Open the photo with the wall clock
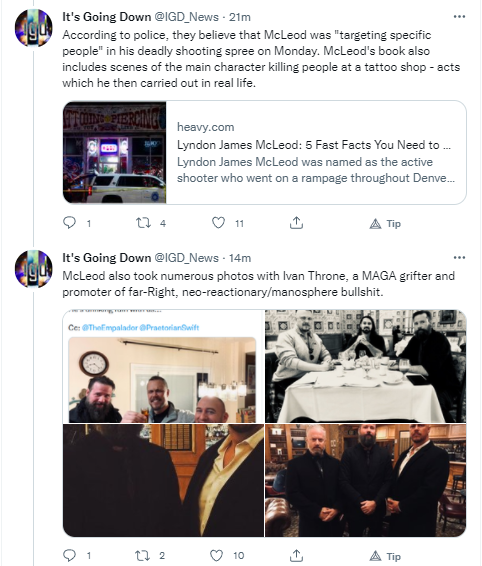This screenshot has height=566, width=482. [x=163, y=366]
